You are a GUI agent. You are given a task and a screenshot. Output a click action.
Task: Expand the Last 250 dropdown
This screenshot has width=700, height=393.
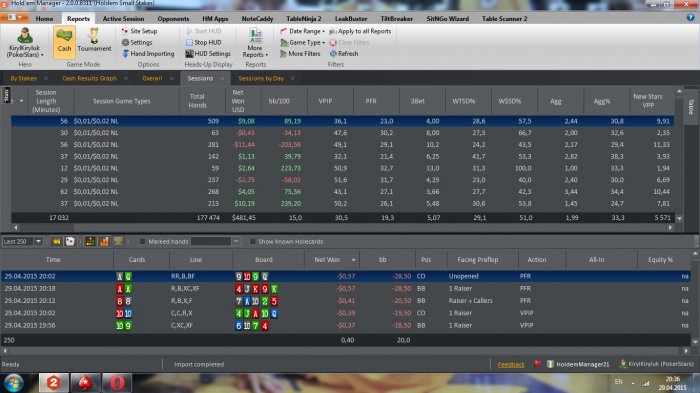pos(38,242)
